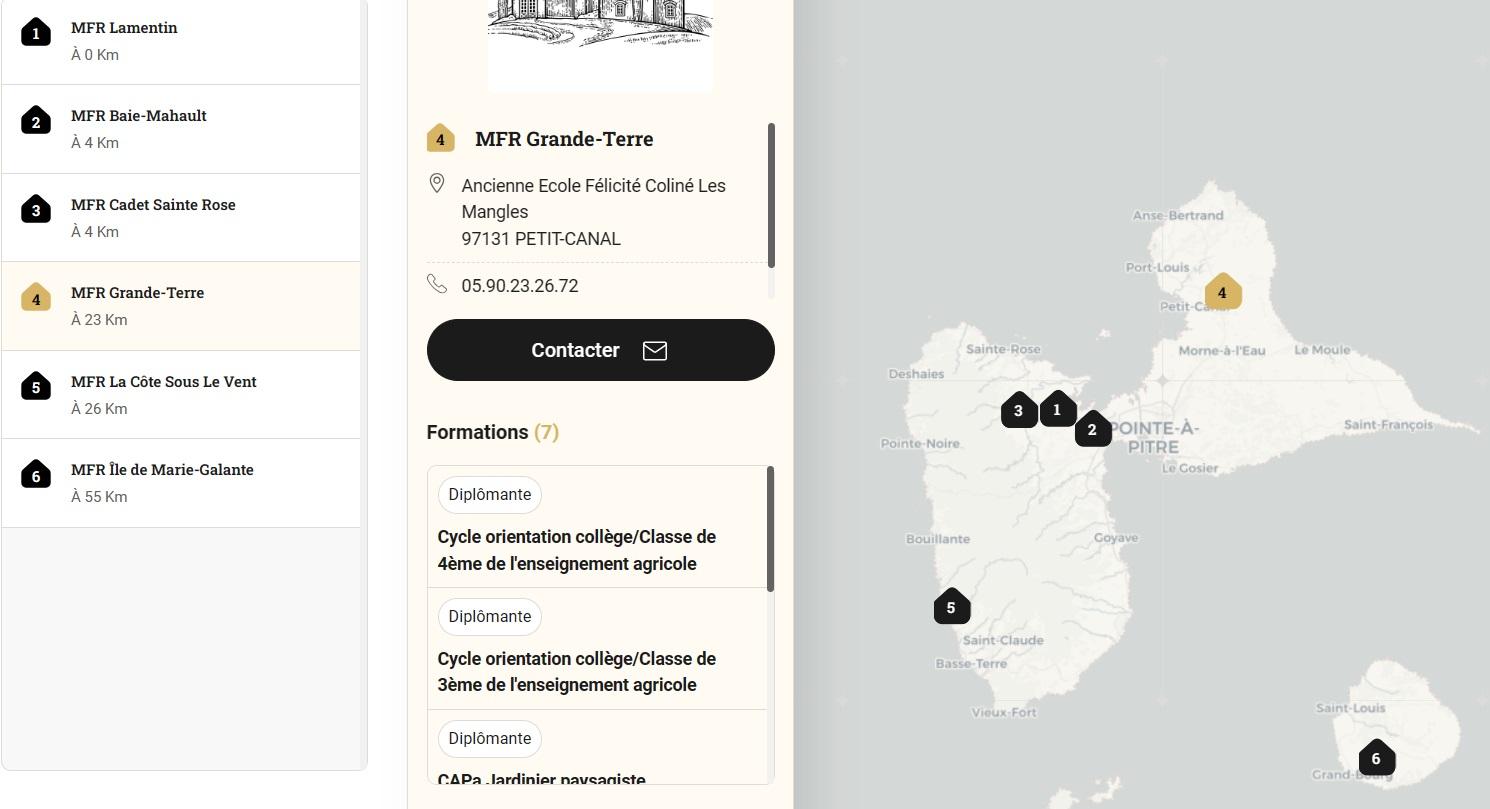This screenshot has height=809, width=1490.
Task: Open the Classe de 4ème formation
Action: [577, 550]
